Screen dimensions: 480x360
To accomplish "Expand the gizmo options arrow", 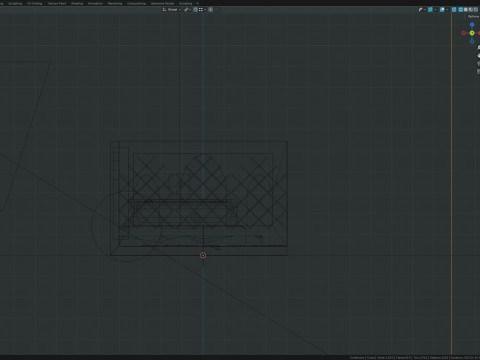I will (435, 10).
